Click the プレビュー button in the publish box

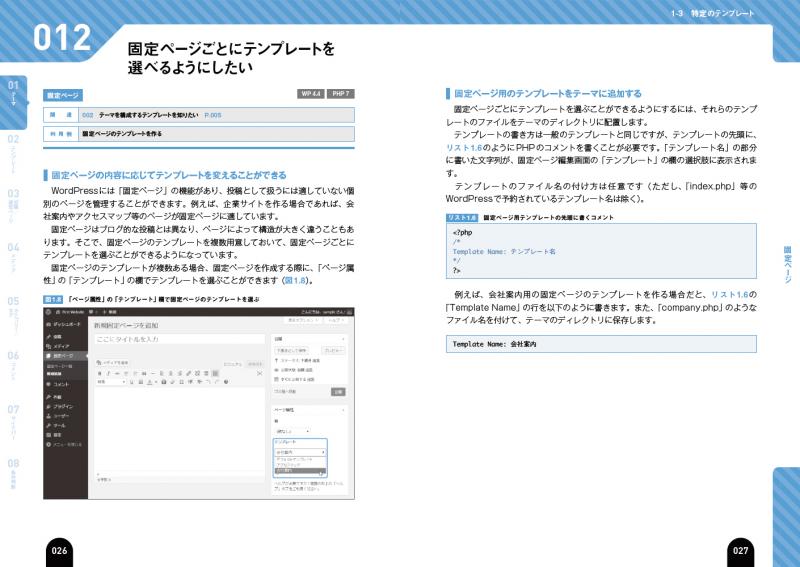click(333, 350)
